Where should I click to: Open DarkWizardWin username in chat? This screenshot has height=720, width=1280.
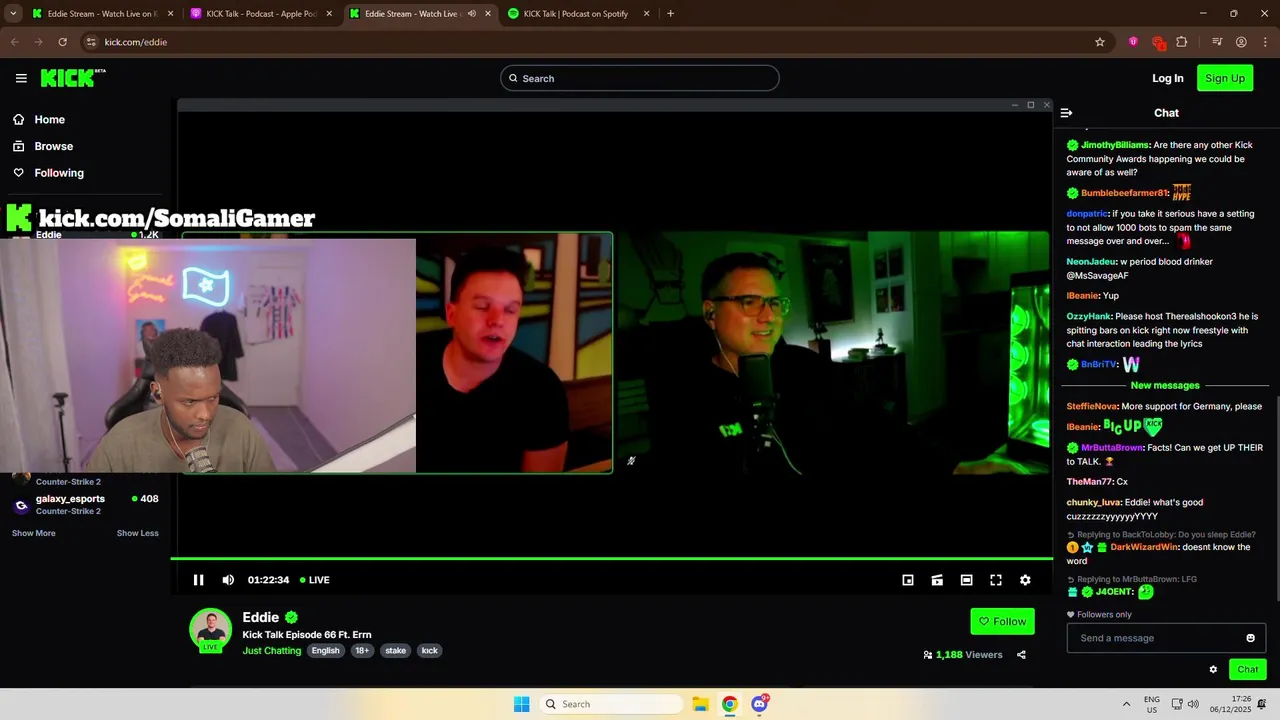1145,547
